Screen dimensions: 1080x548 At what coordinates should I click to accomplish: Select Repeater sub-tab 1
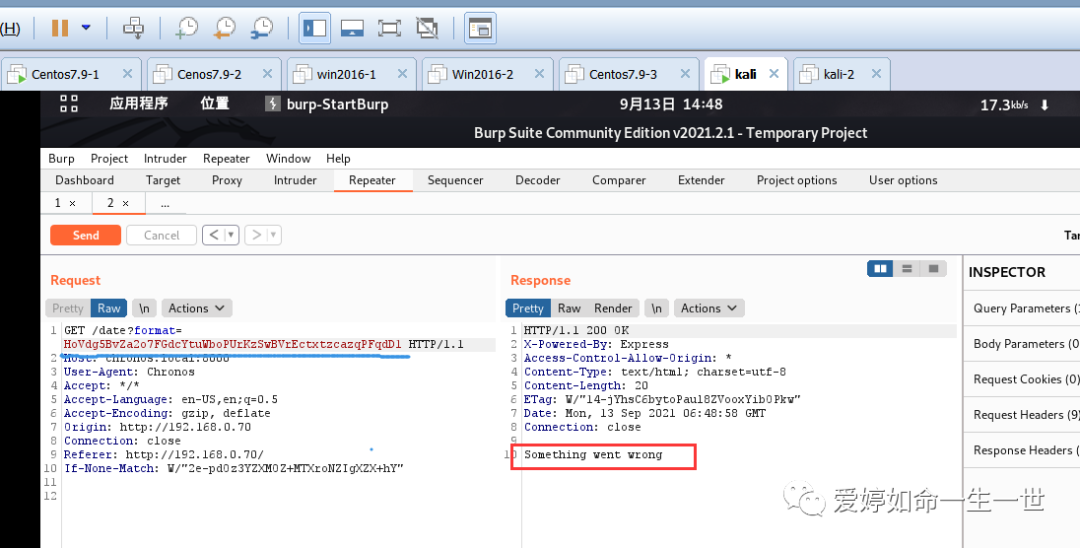(x=58, y=203)
